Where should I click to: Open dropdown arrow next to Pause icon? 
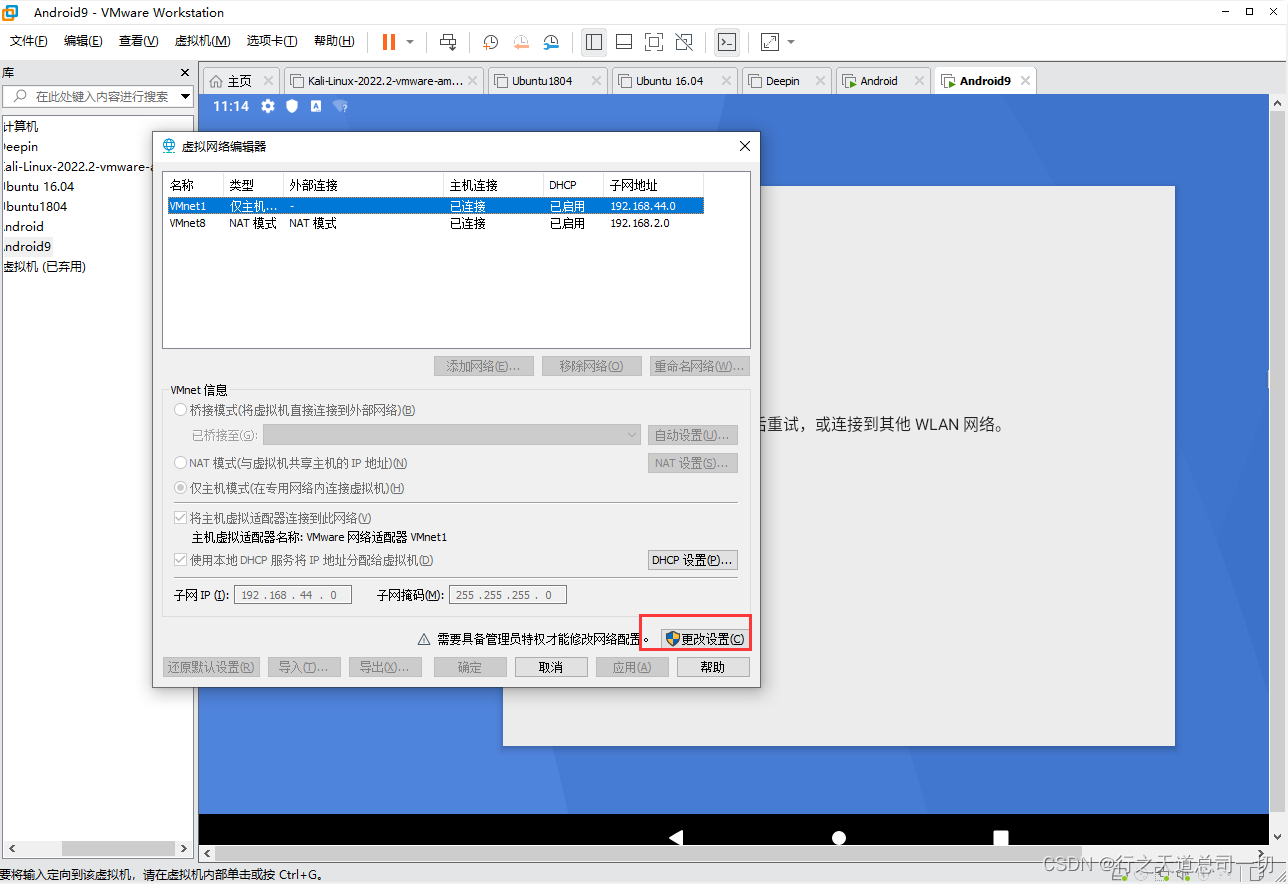[x=410, y=42]
